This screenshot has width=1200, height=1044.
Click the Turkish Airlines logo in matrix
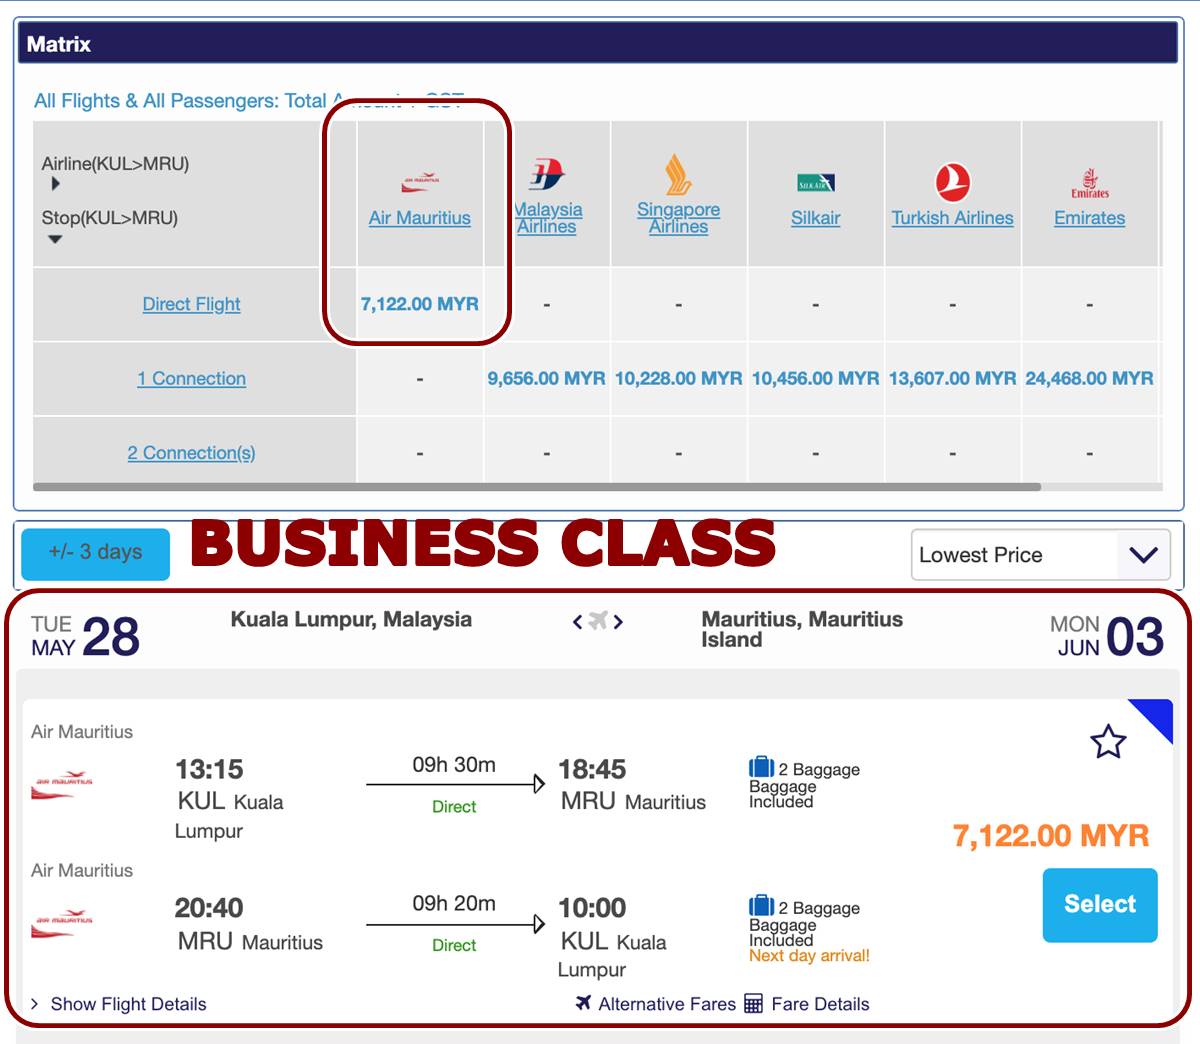click(x=952, y=183)
